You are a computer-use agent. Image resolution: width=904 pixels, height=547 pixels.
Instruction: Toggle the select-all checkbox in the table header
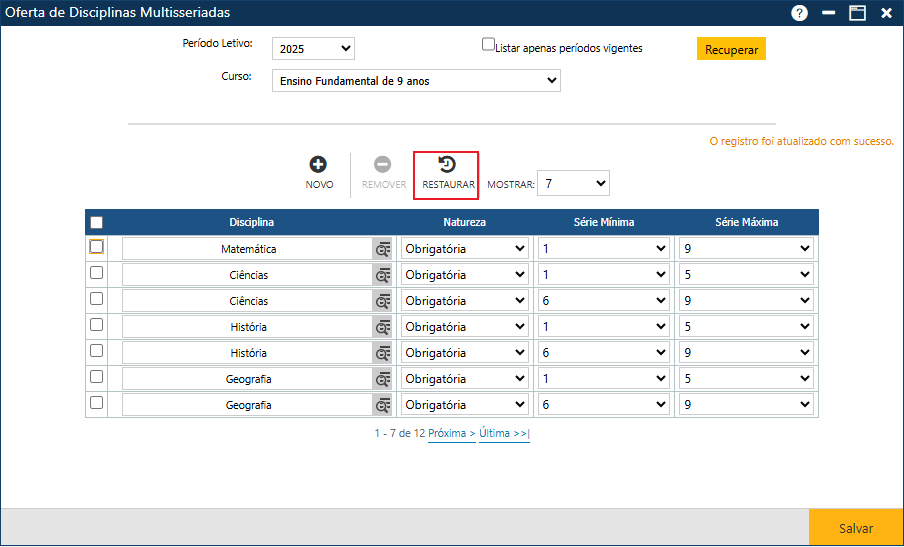coord(97,222)
